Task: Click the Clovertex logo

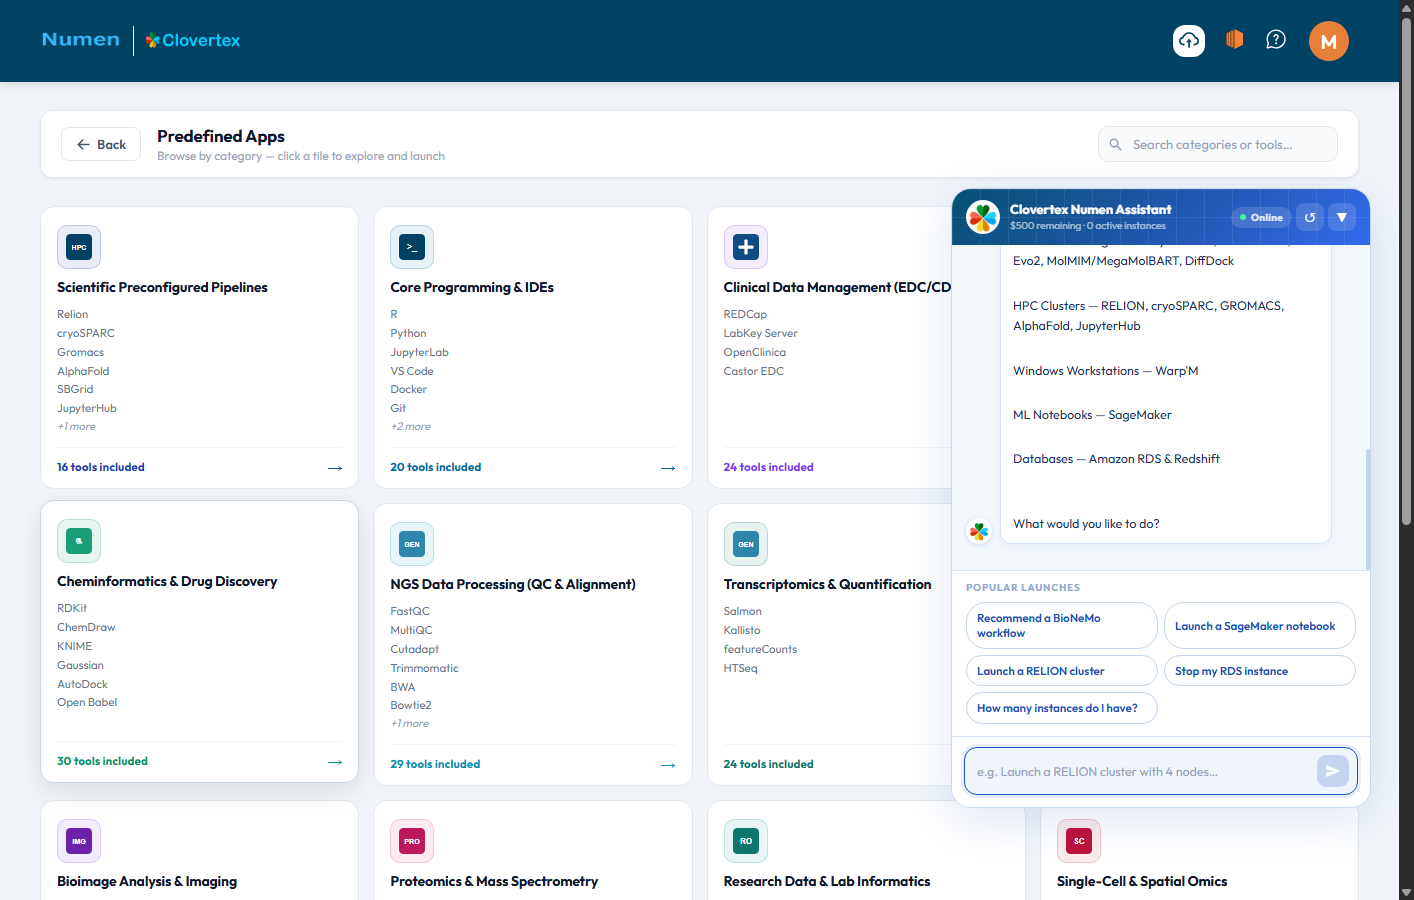Action: pyautogui.click(x=193, y=40)
